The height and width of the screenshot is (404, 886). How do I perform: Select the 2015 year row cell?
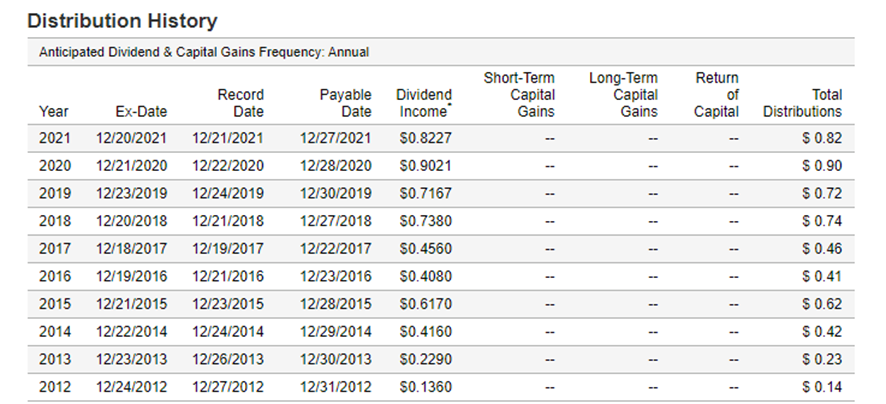pos(54,301)
